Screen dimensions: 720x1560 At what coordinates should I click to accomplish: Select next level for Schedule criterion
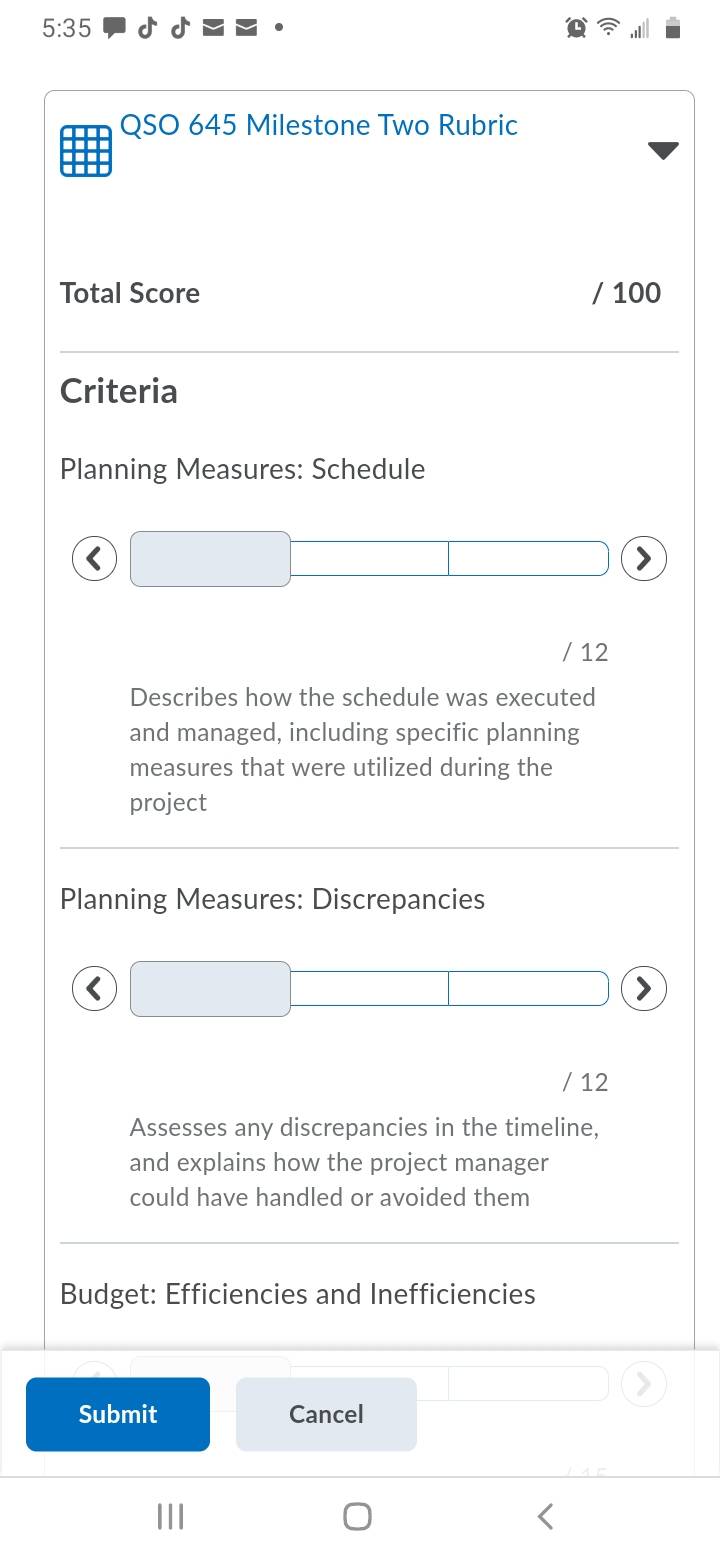coord(644,558)
